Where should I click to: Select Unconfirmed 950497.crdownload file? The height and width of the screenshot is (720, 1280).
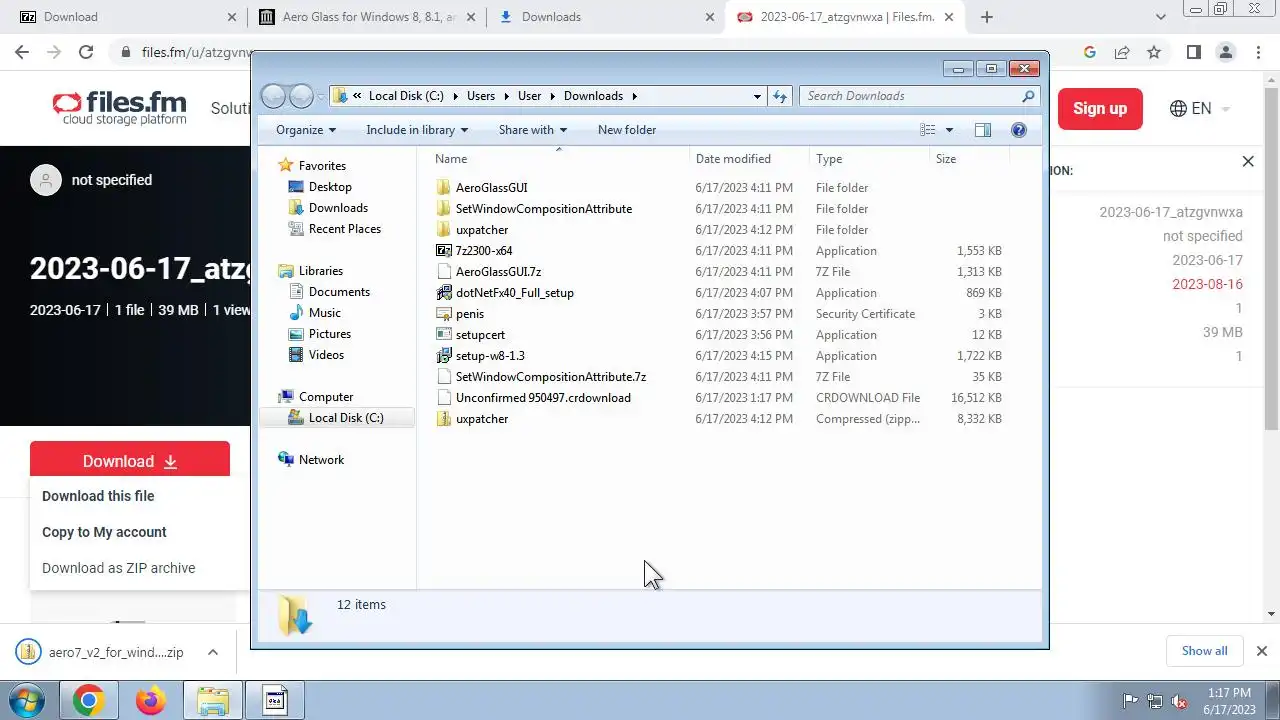click(x=543, y=398)
